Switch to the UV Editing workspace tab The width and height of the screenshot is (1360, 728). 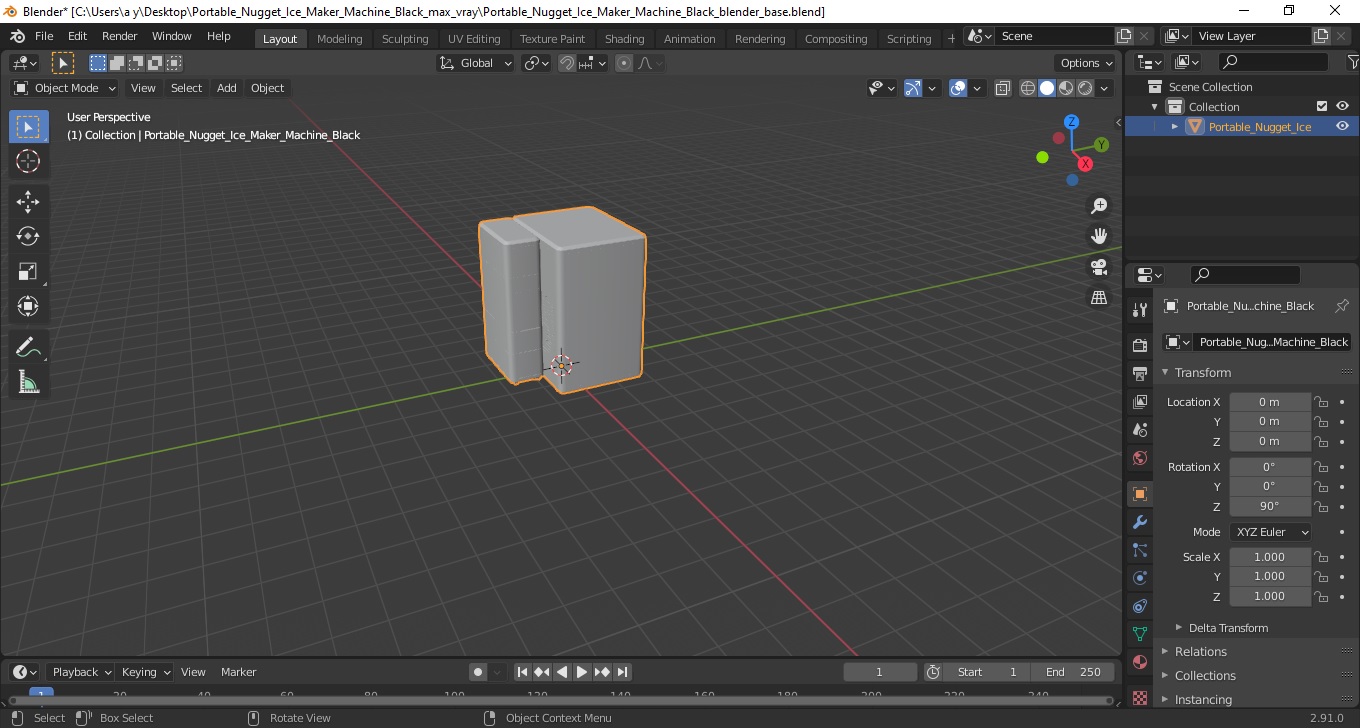tap(473, 38)
